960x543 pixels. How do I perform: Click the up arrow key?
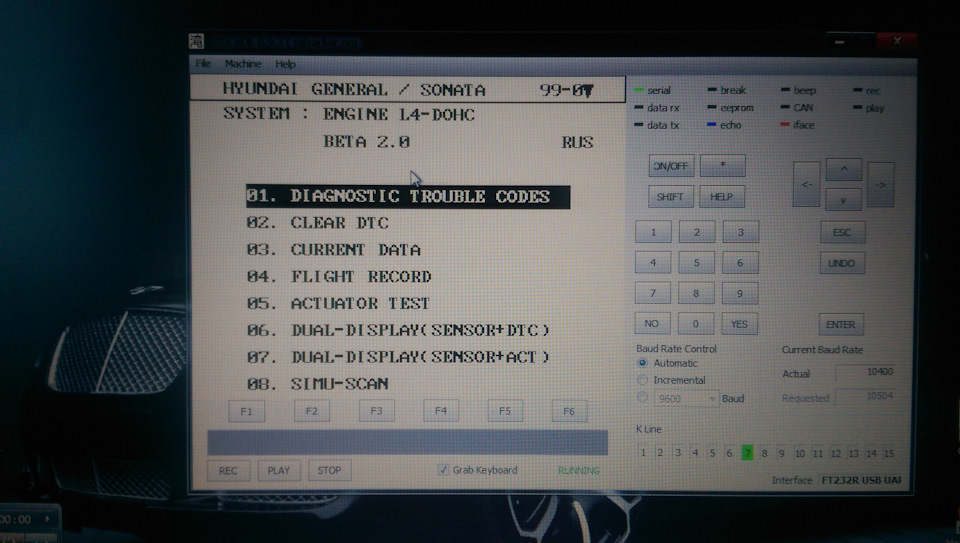[844, 169]
